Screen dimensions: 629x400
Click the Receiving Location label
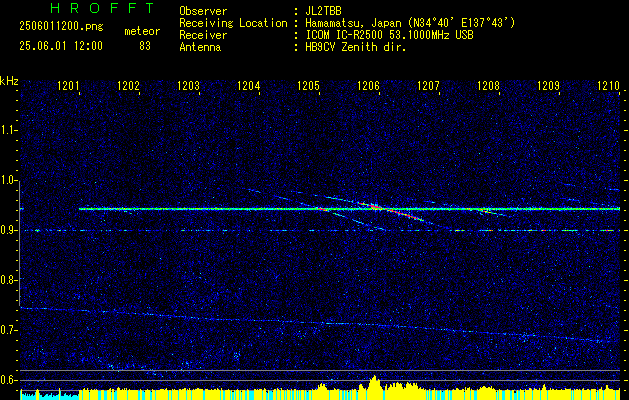[x=233, y=23]
